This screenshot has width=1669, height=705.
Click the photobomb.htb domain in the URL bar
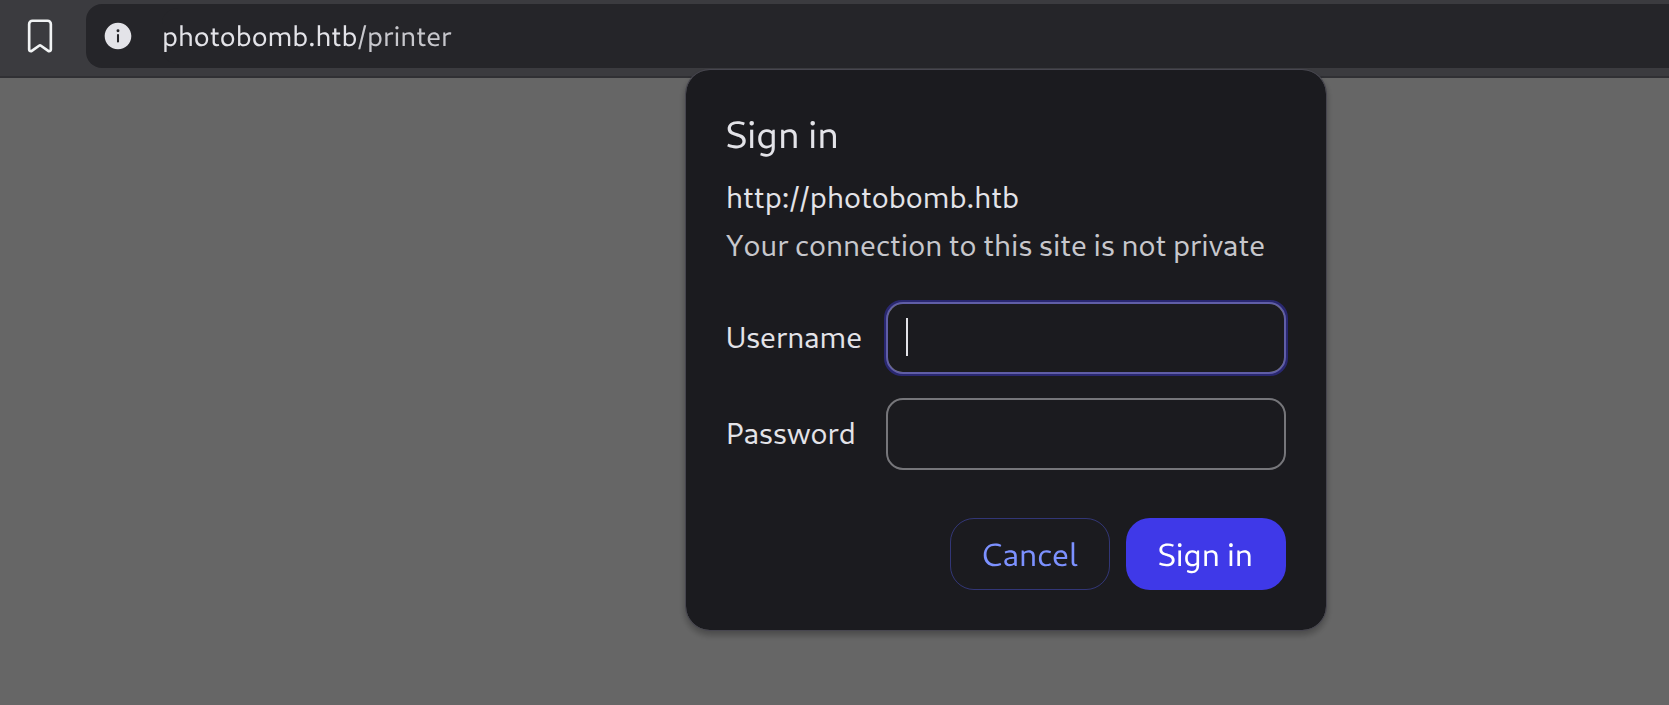click(x=260, y=37)
